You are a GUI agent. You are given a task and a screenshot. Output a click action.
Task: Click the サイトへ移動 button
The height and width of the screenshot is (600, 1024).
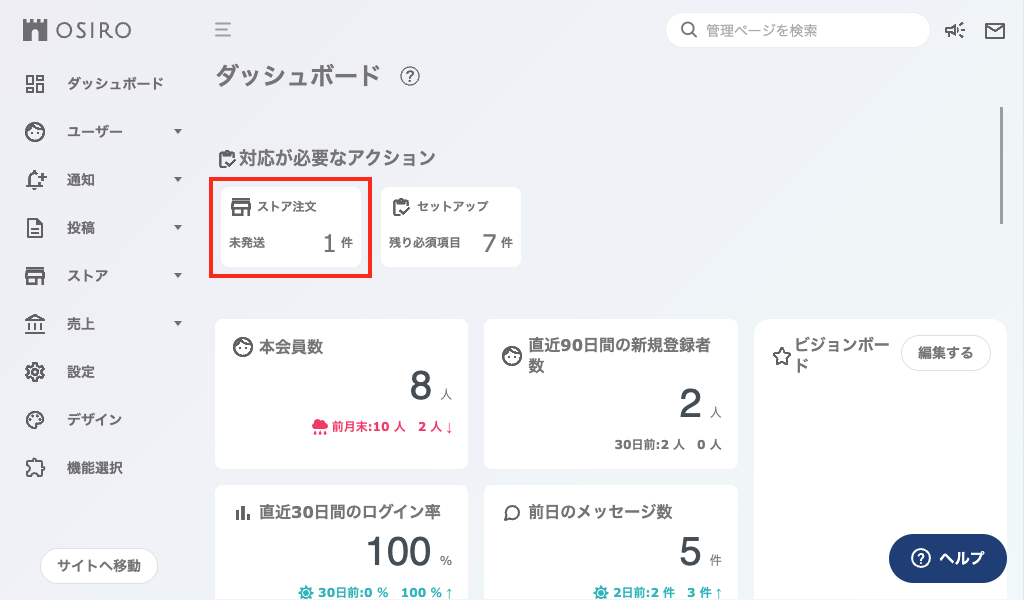[99, 565]
